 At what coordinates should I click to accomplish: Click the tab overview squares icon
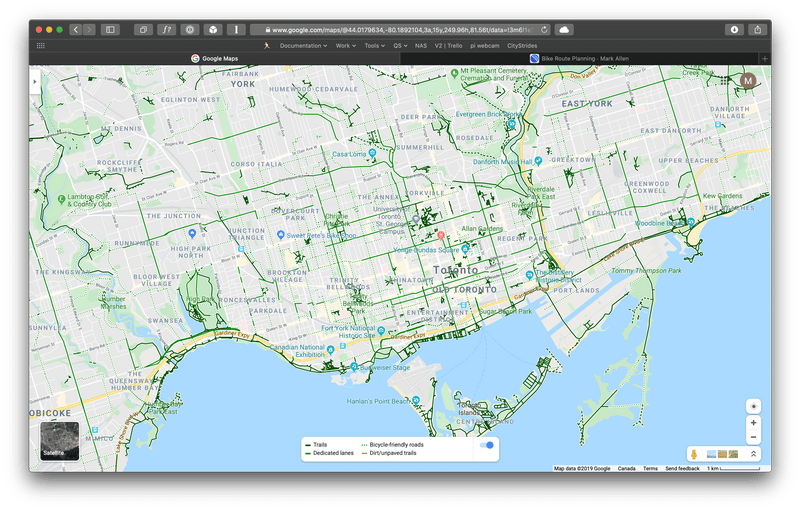(143, 30)
